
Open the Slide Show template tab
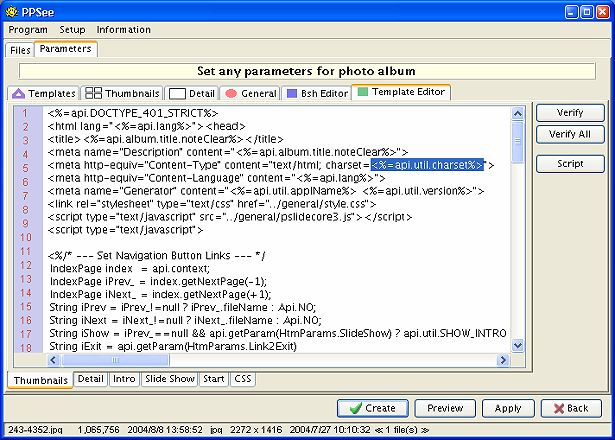click(169, 379)
